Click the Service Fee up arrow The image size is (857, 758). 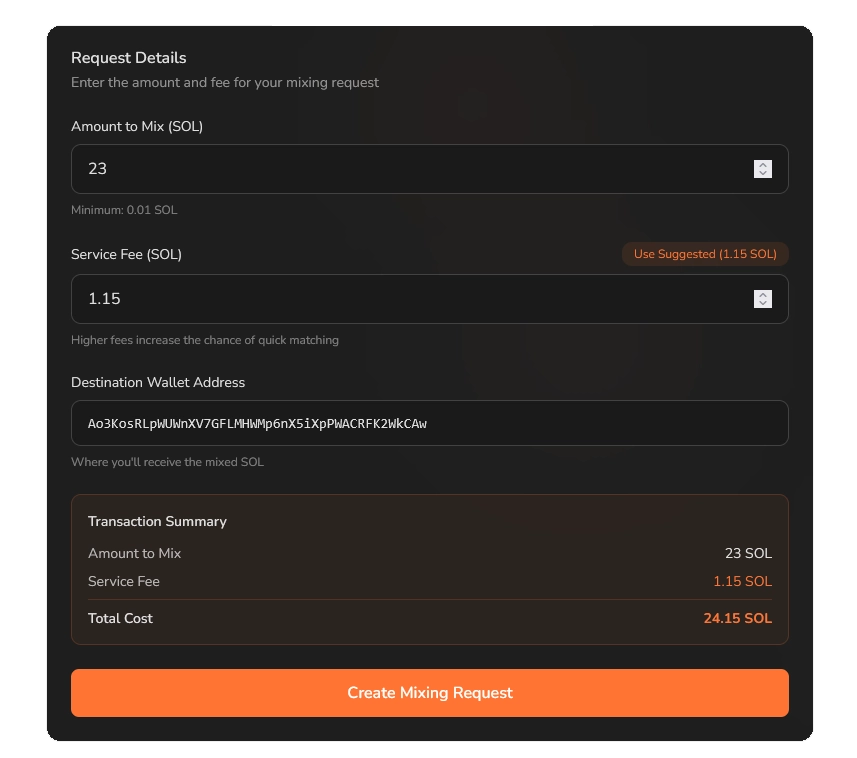pyautogui.click(x=763, y=295)
